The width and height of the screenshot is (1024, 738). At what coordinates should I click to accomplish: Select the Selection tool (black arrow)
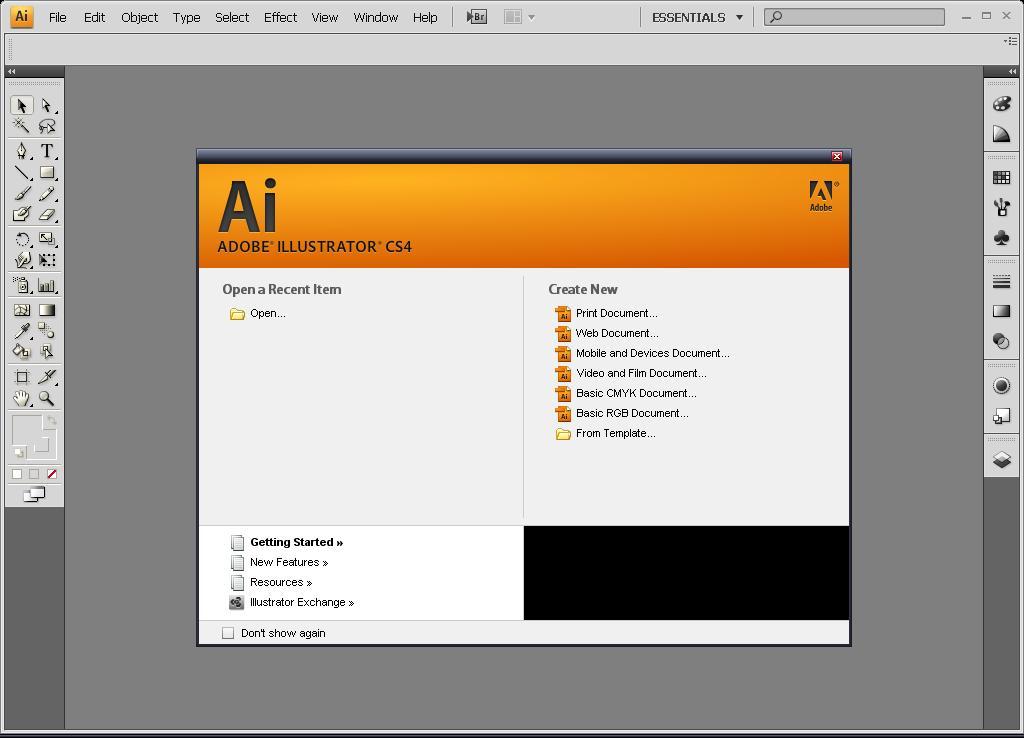pos(22,105)
